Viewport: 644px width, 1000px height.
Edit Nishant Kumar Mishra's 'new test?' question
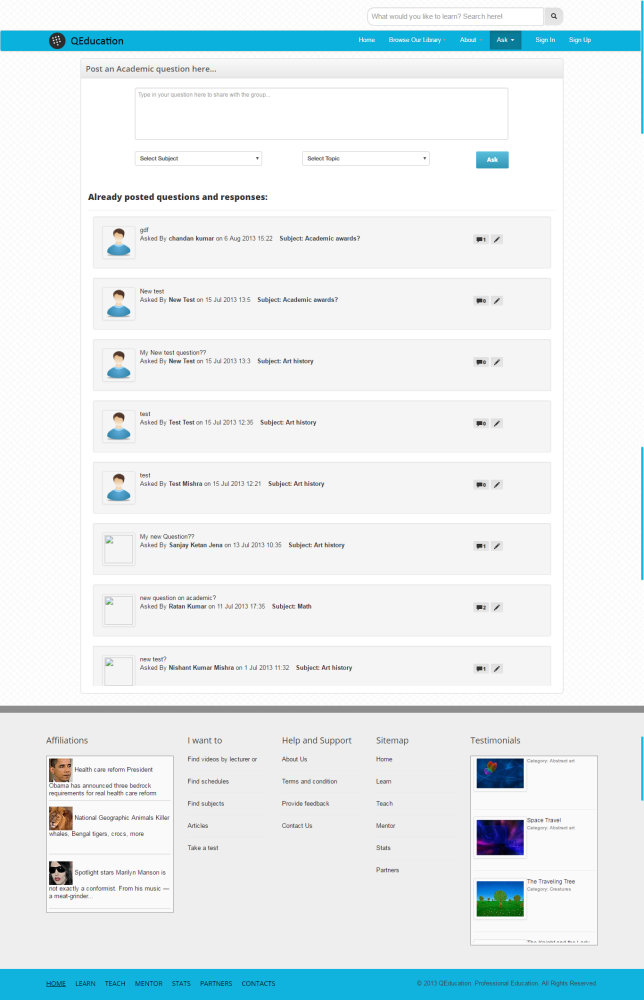497,668
